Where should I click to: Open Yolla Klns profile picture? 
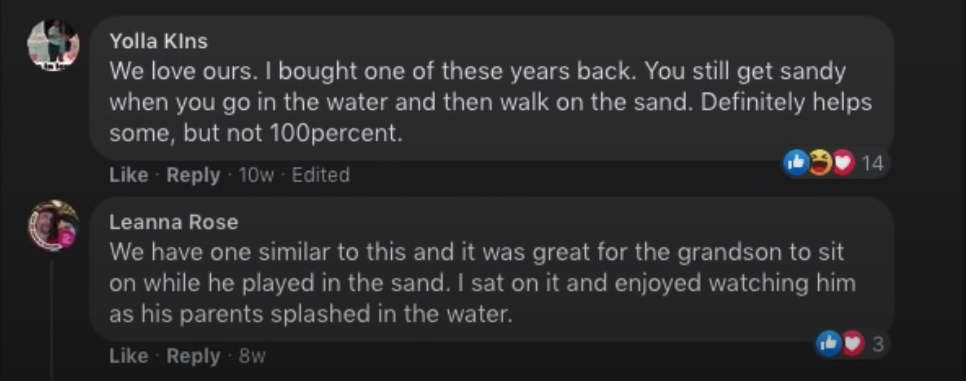click(x=54, y=45)
